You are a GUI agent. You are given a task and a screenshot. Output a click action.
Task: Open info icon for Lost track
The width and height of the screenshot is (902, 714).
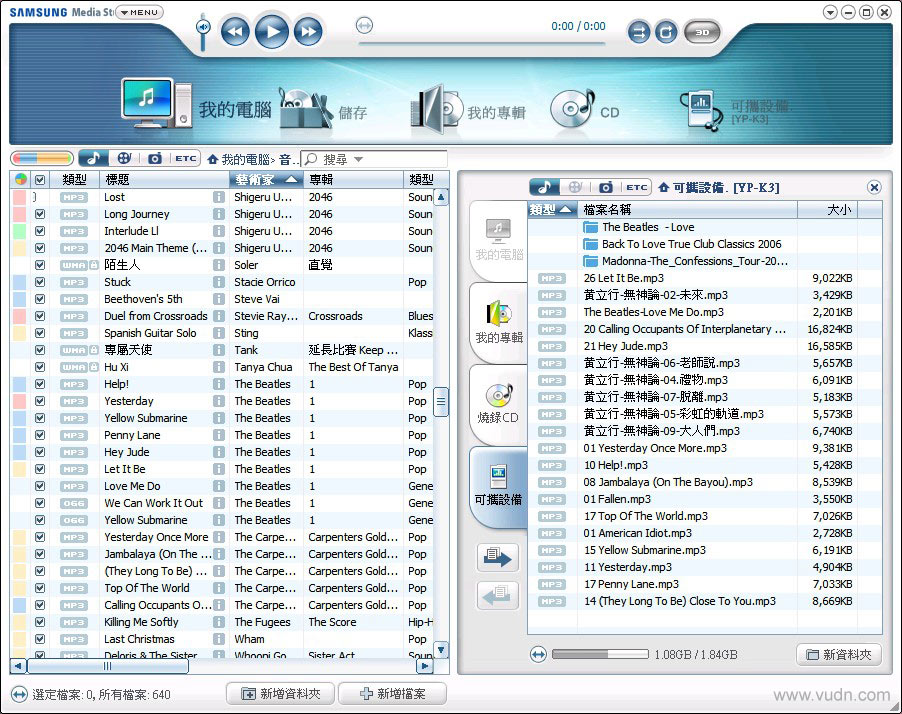219,197
